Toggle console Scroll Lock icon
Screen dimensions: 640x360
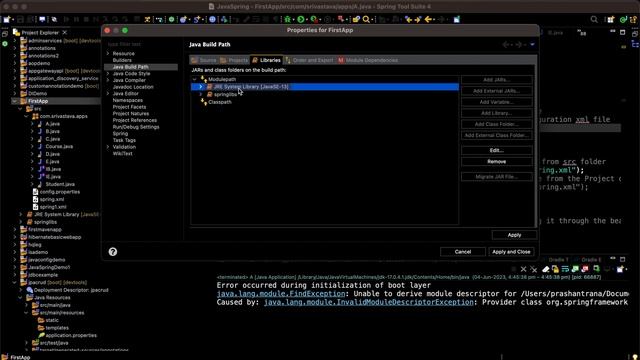coord(556,269)
